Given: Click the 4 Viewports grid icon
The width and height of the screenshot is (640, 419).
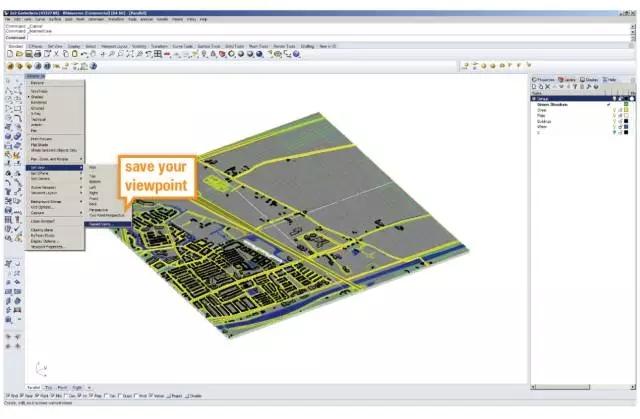Looking at the screenshot, I should [158, 54].
